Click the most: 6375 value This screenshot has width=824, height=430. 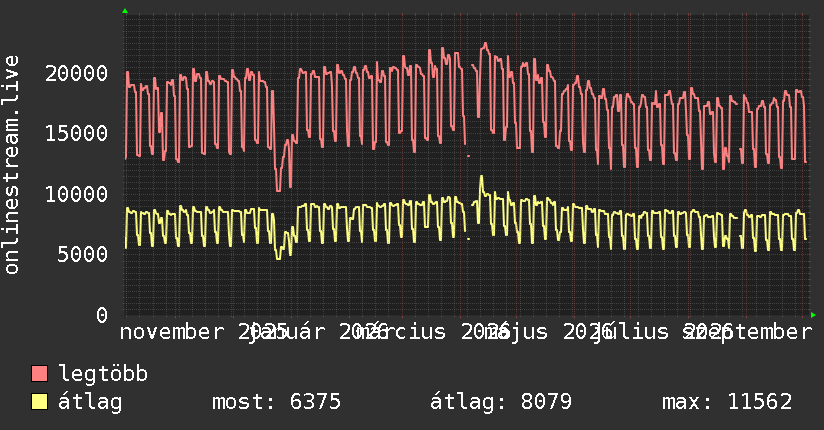[276, 402]
